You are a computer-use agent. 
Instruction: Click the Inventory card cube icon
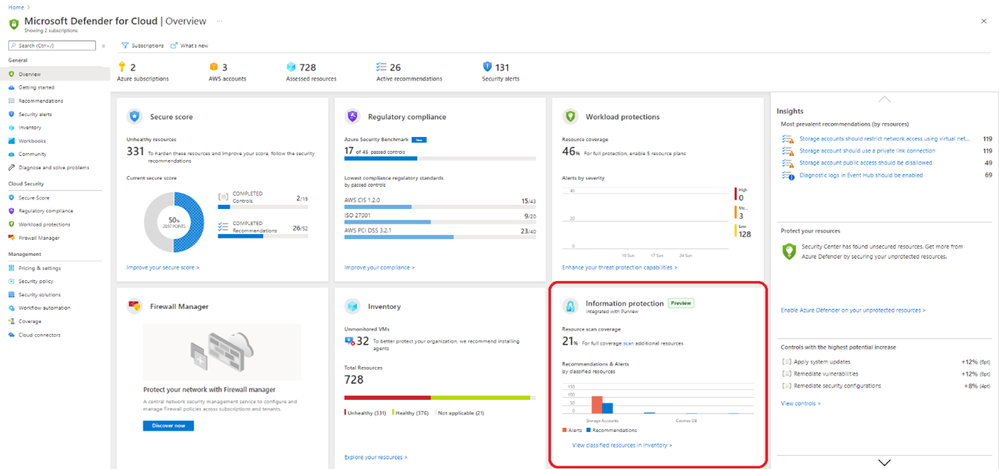(352, 306)
